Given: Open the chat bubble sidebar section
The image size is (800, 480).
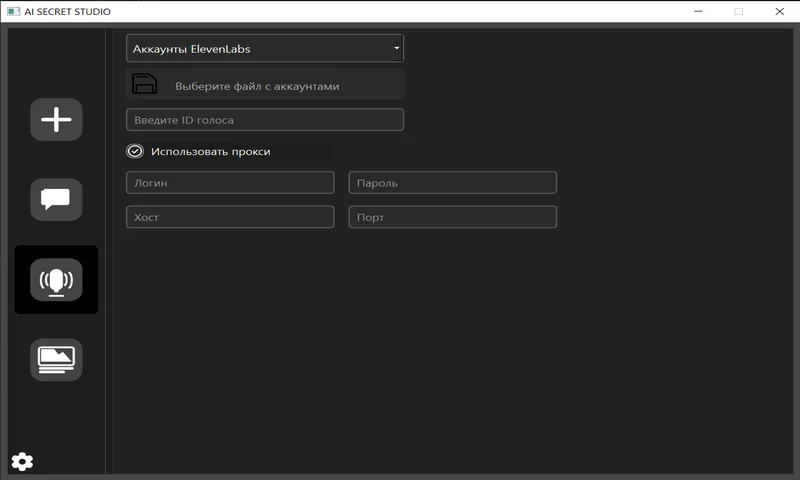Looking at the screenshot, I should (x=56, y=199).
